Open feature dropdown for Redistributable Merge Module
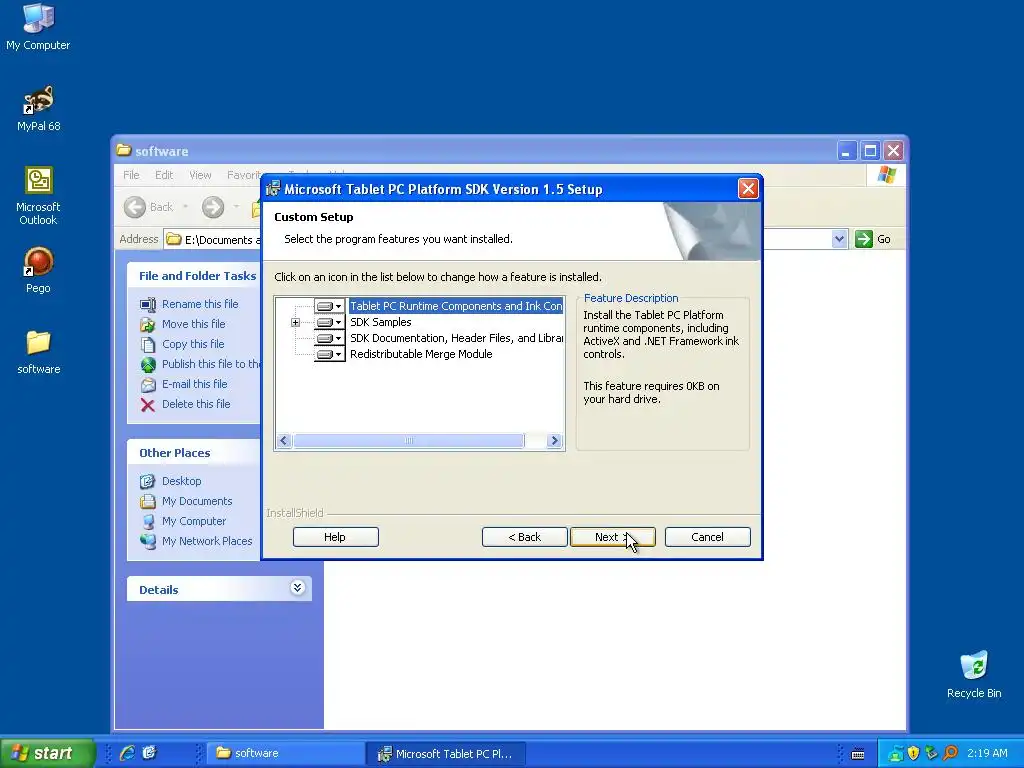This screenshot has width=1024, height=768. (329, 354)
